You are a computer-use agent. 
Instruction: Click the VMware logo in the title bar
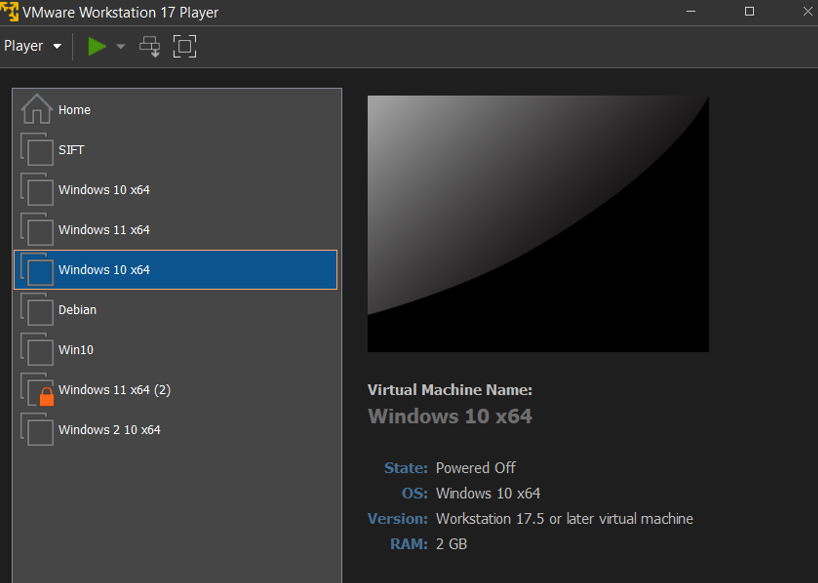point(9,11)
